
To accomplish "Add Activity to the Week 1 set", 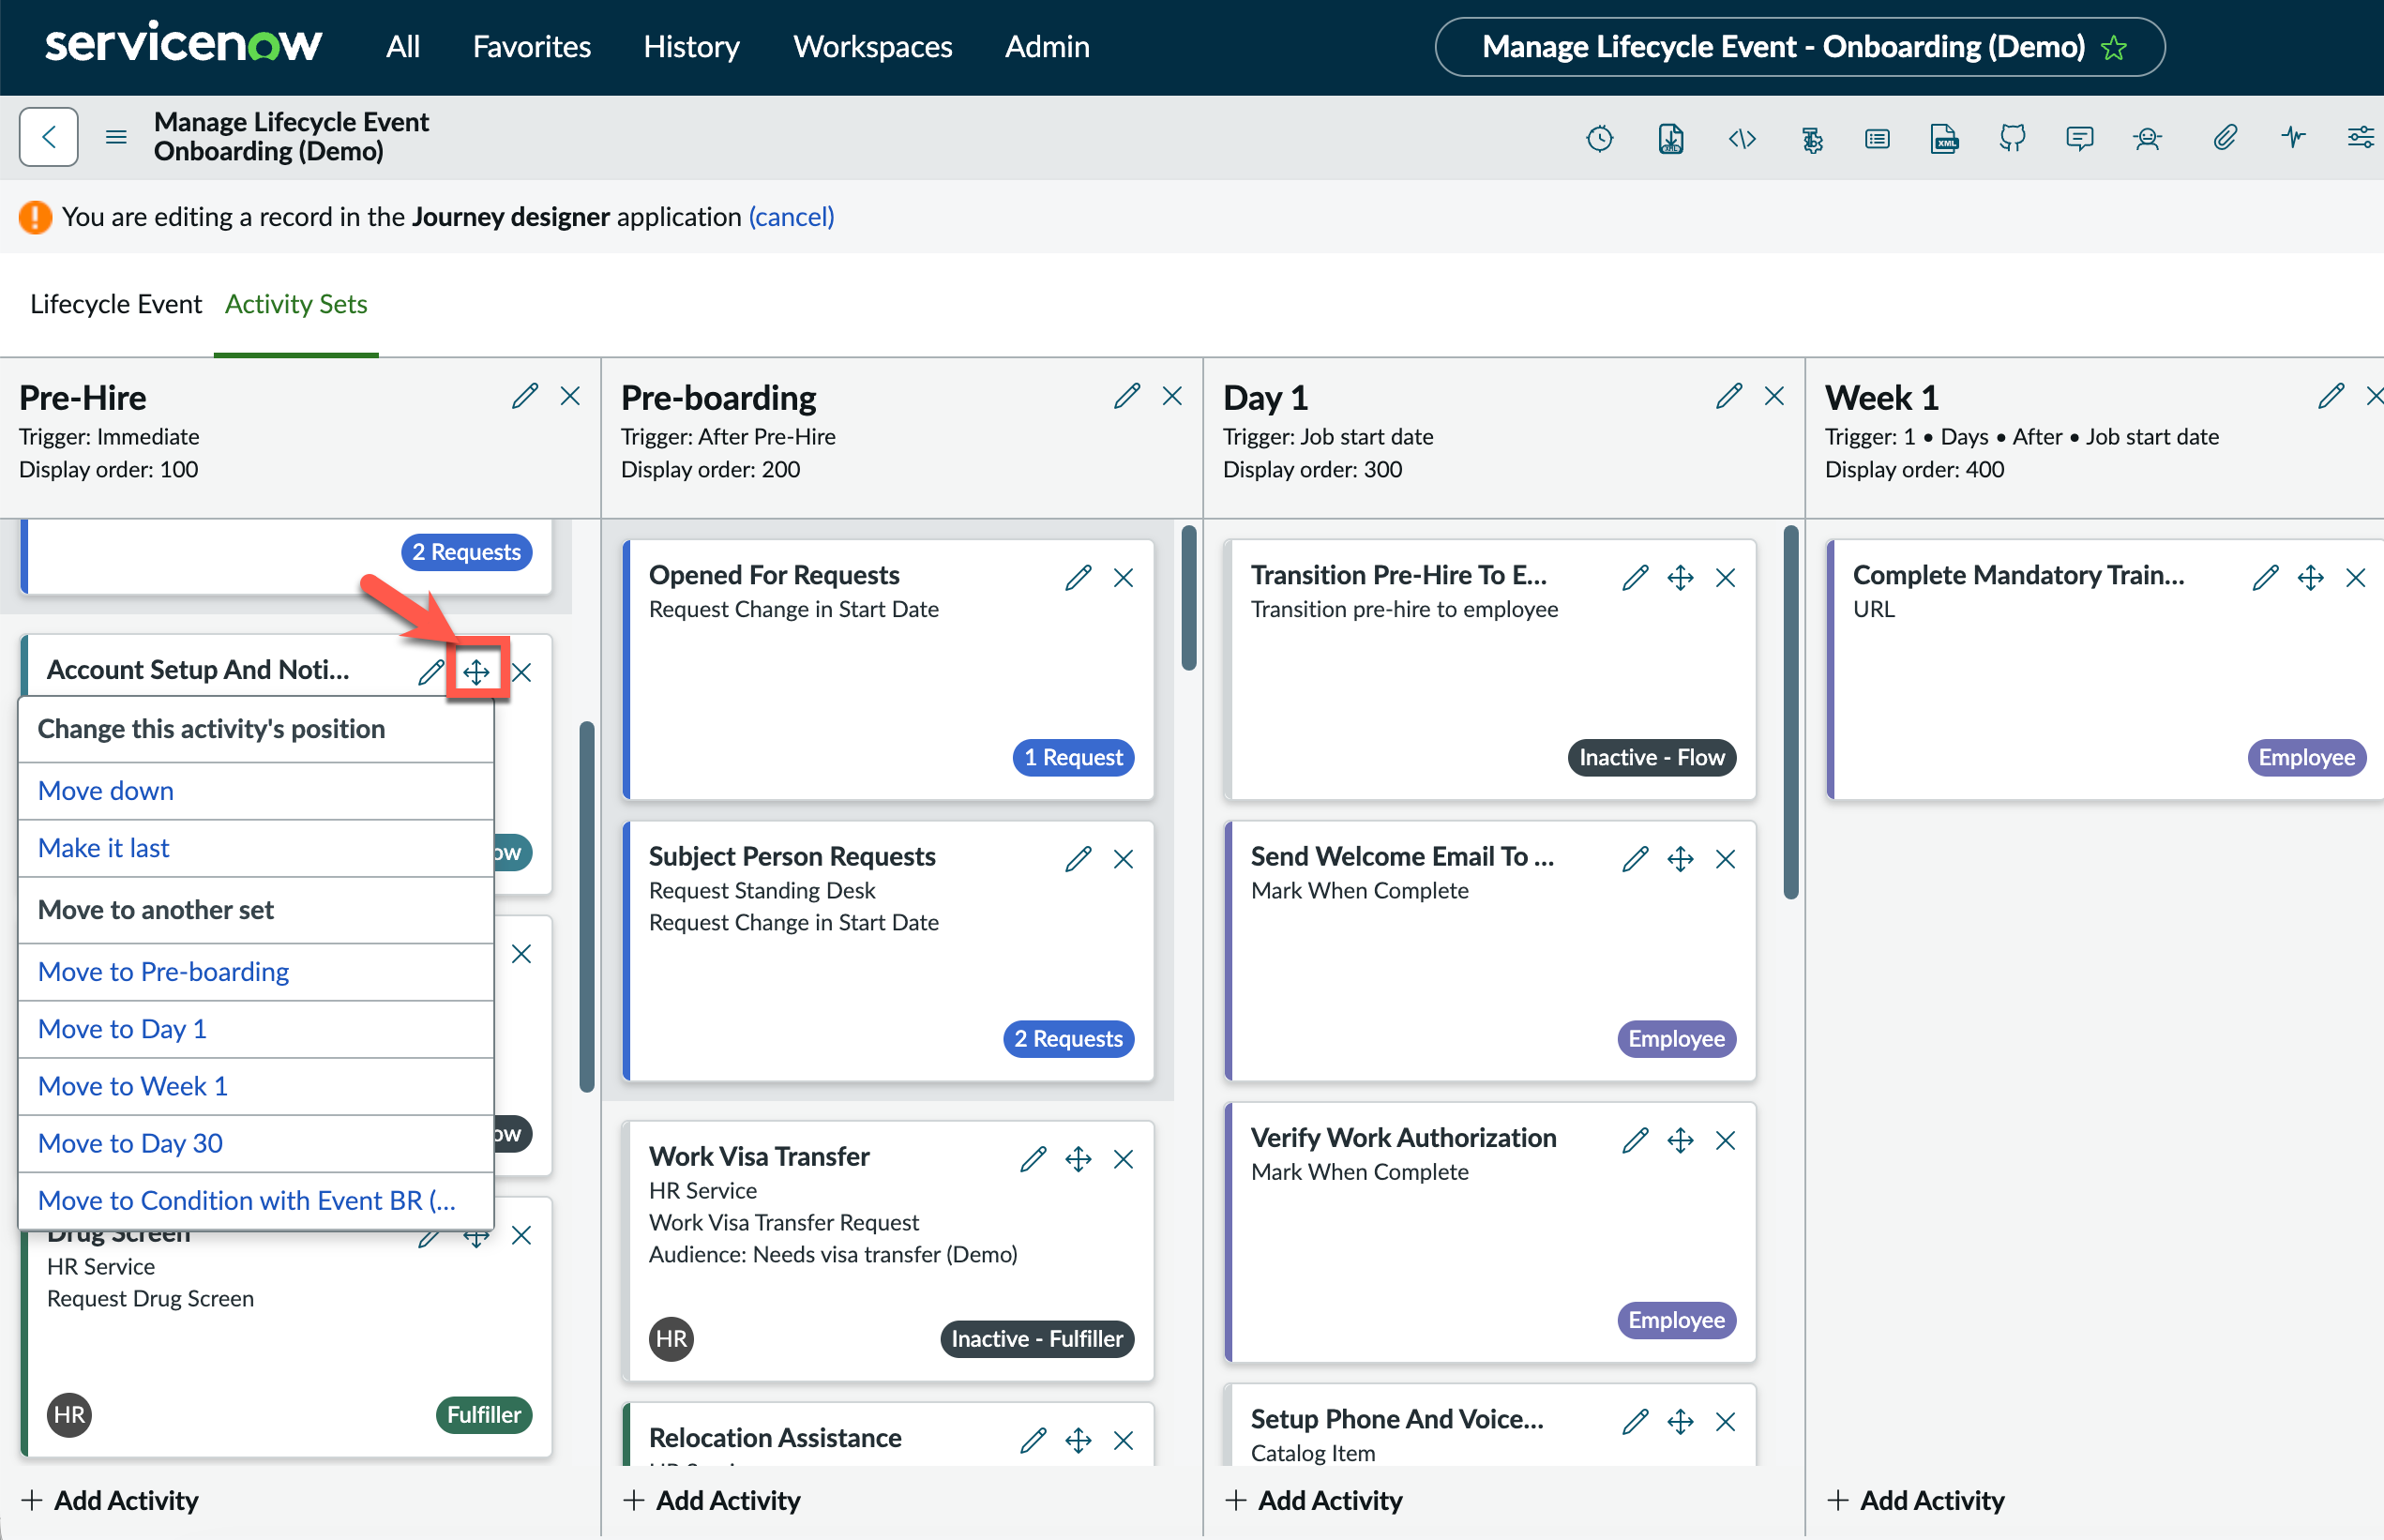I will [1916, 1500].
